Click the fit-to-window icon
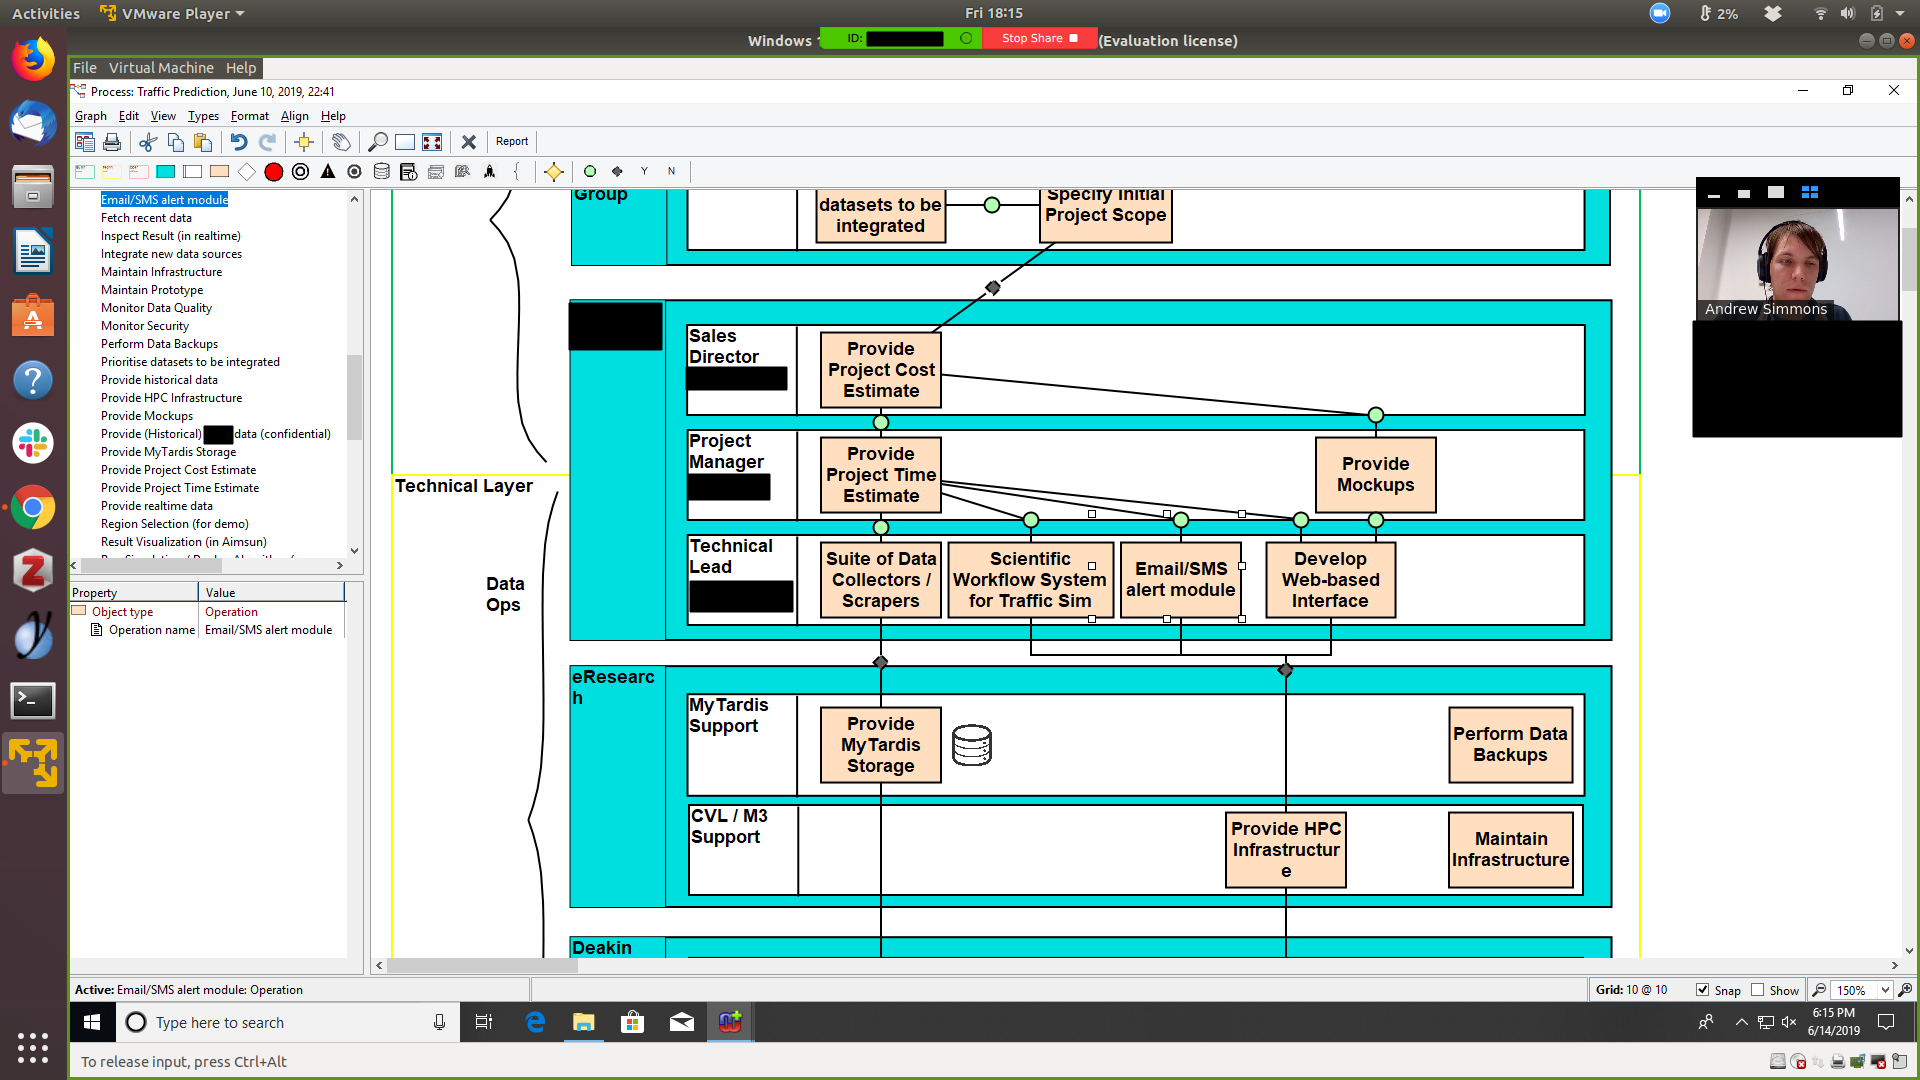 coord(432,142)
